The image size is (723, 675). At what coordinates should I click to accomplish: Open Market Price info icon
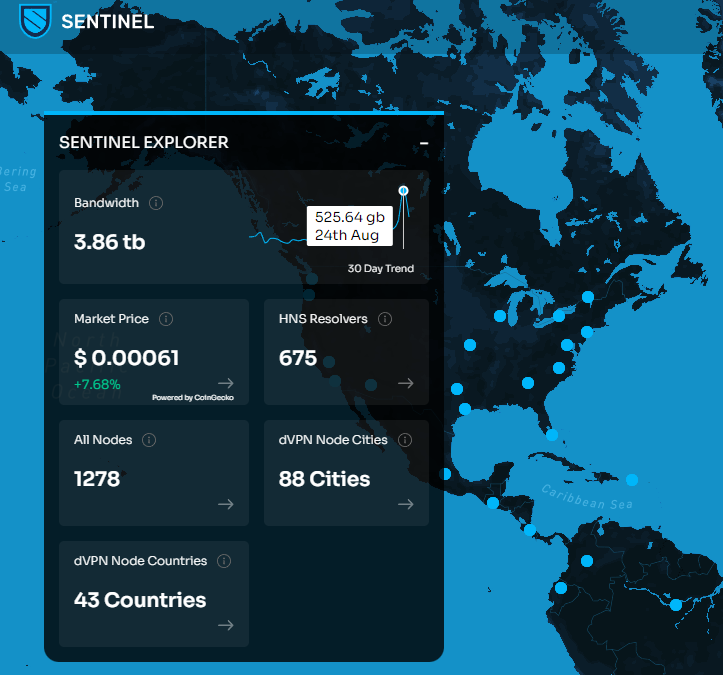click(x=166, y=319)
